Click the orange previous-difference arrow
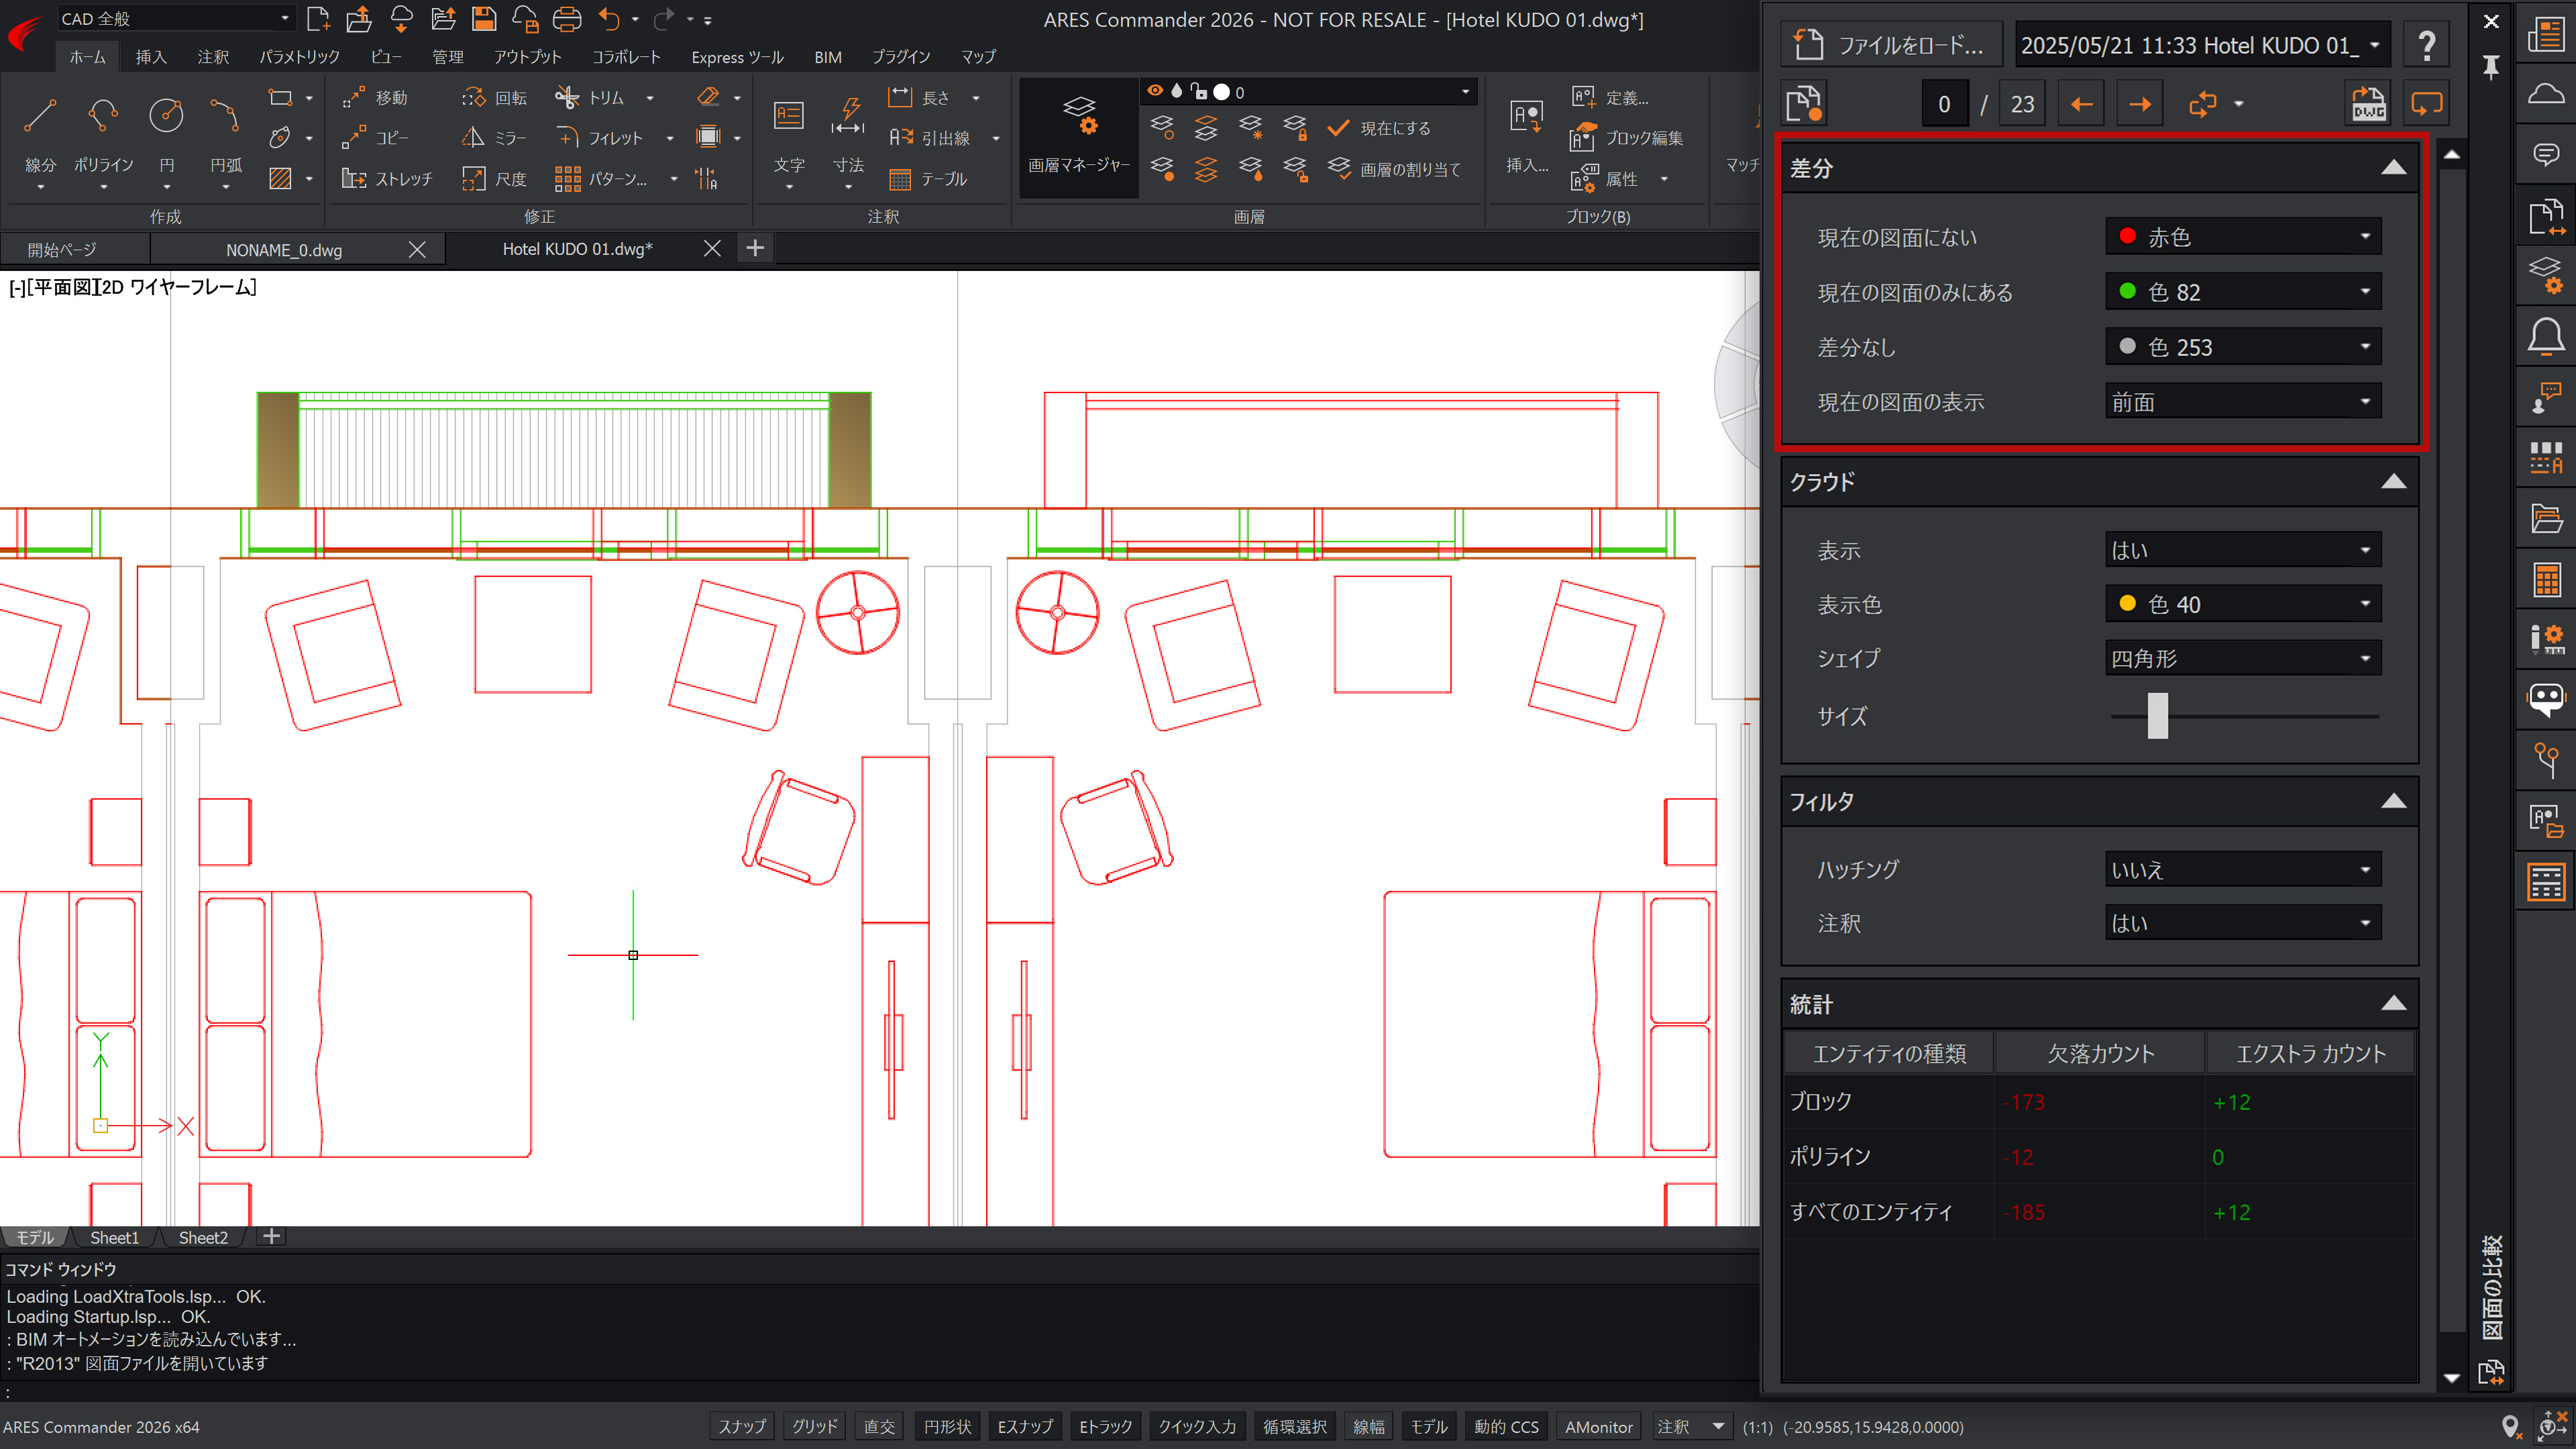The height and width of the screenshot is (1449, 2576). (2081, 104)
